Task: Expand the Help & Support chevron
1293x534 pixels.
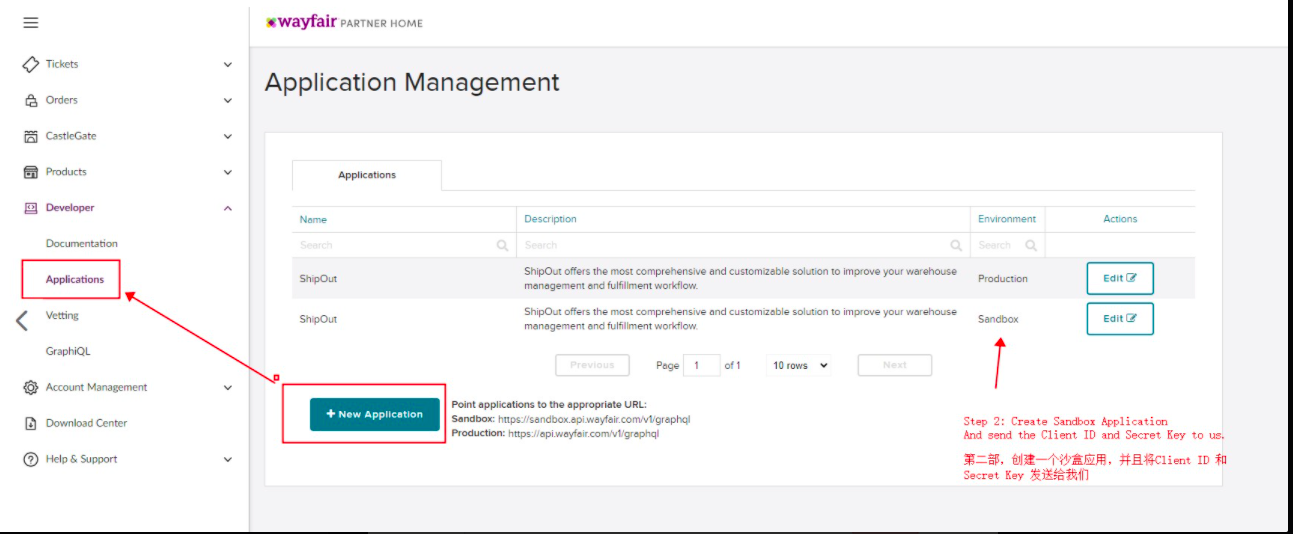Action: (x=228, y=459)
